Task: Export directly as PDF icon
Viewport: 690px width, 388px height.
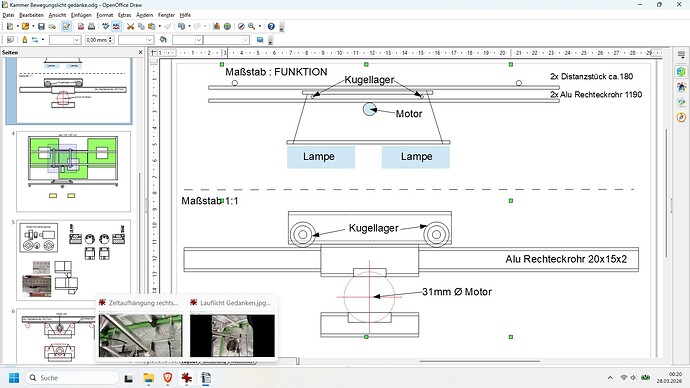Action: coord(81,26)
